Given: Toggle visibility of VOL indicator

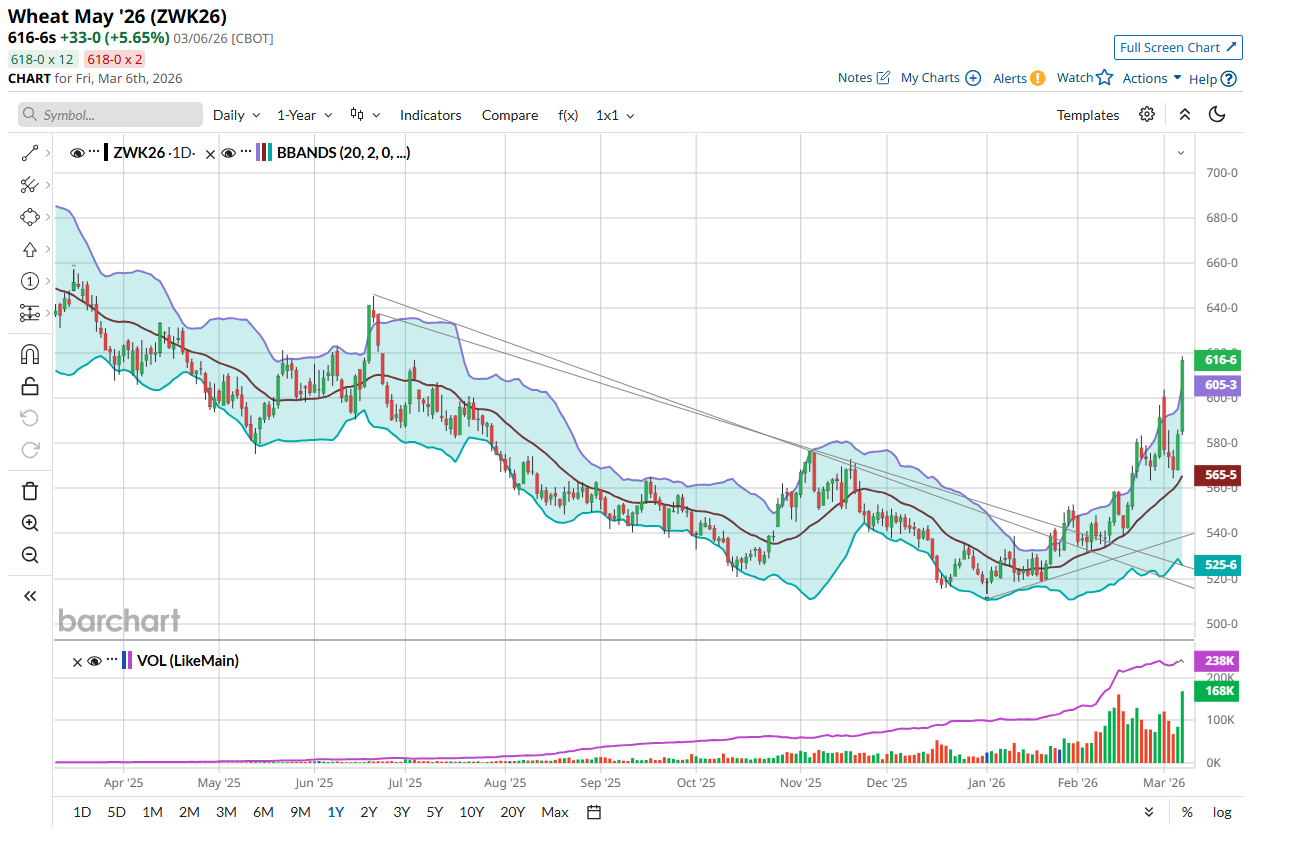Looking at the screenshot, I should pyautogui.click(x=94, y=661).
